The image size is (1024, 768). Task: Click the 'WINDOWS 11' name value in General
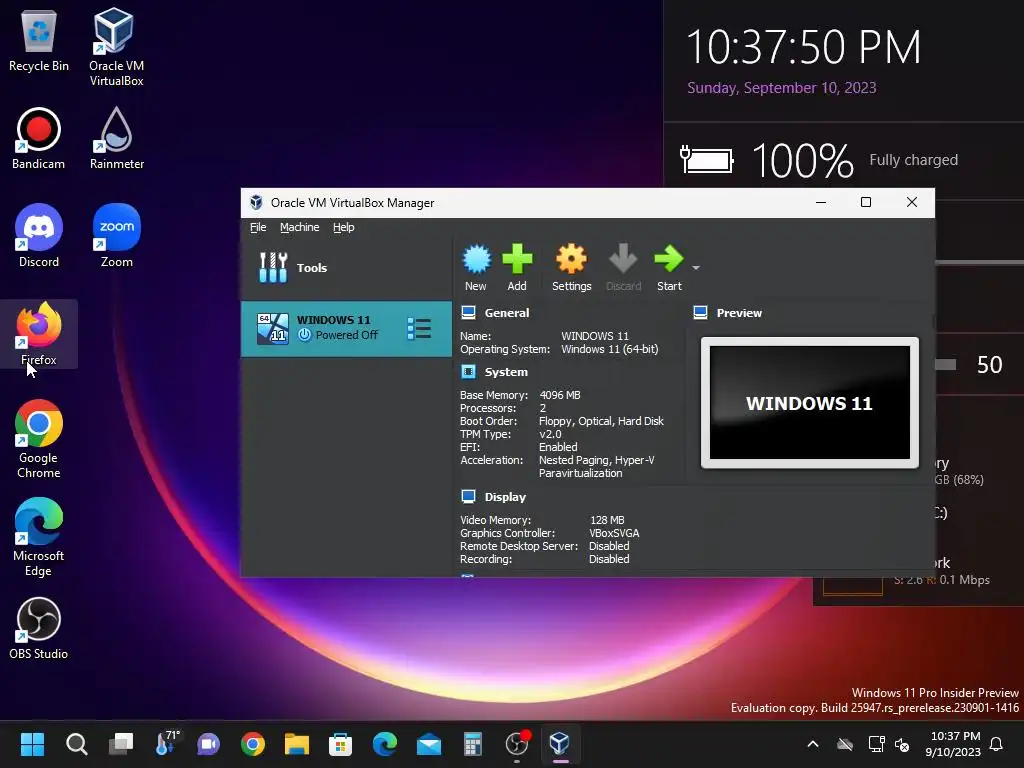click(x=594, y=336)
